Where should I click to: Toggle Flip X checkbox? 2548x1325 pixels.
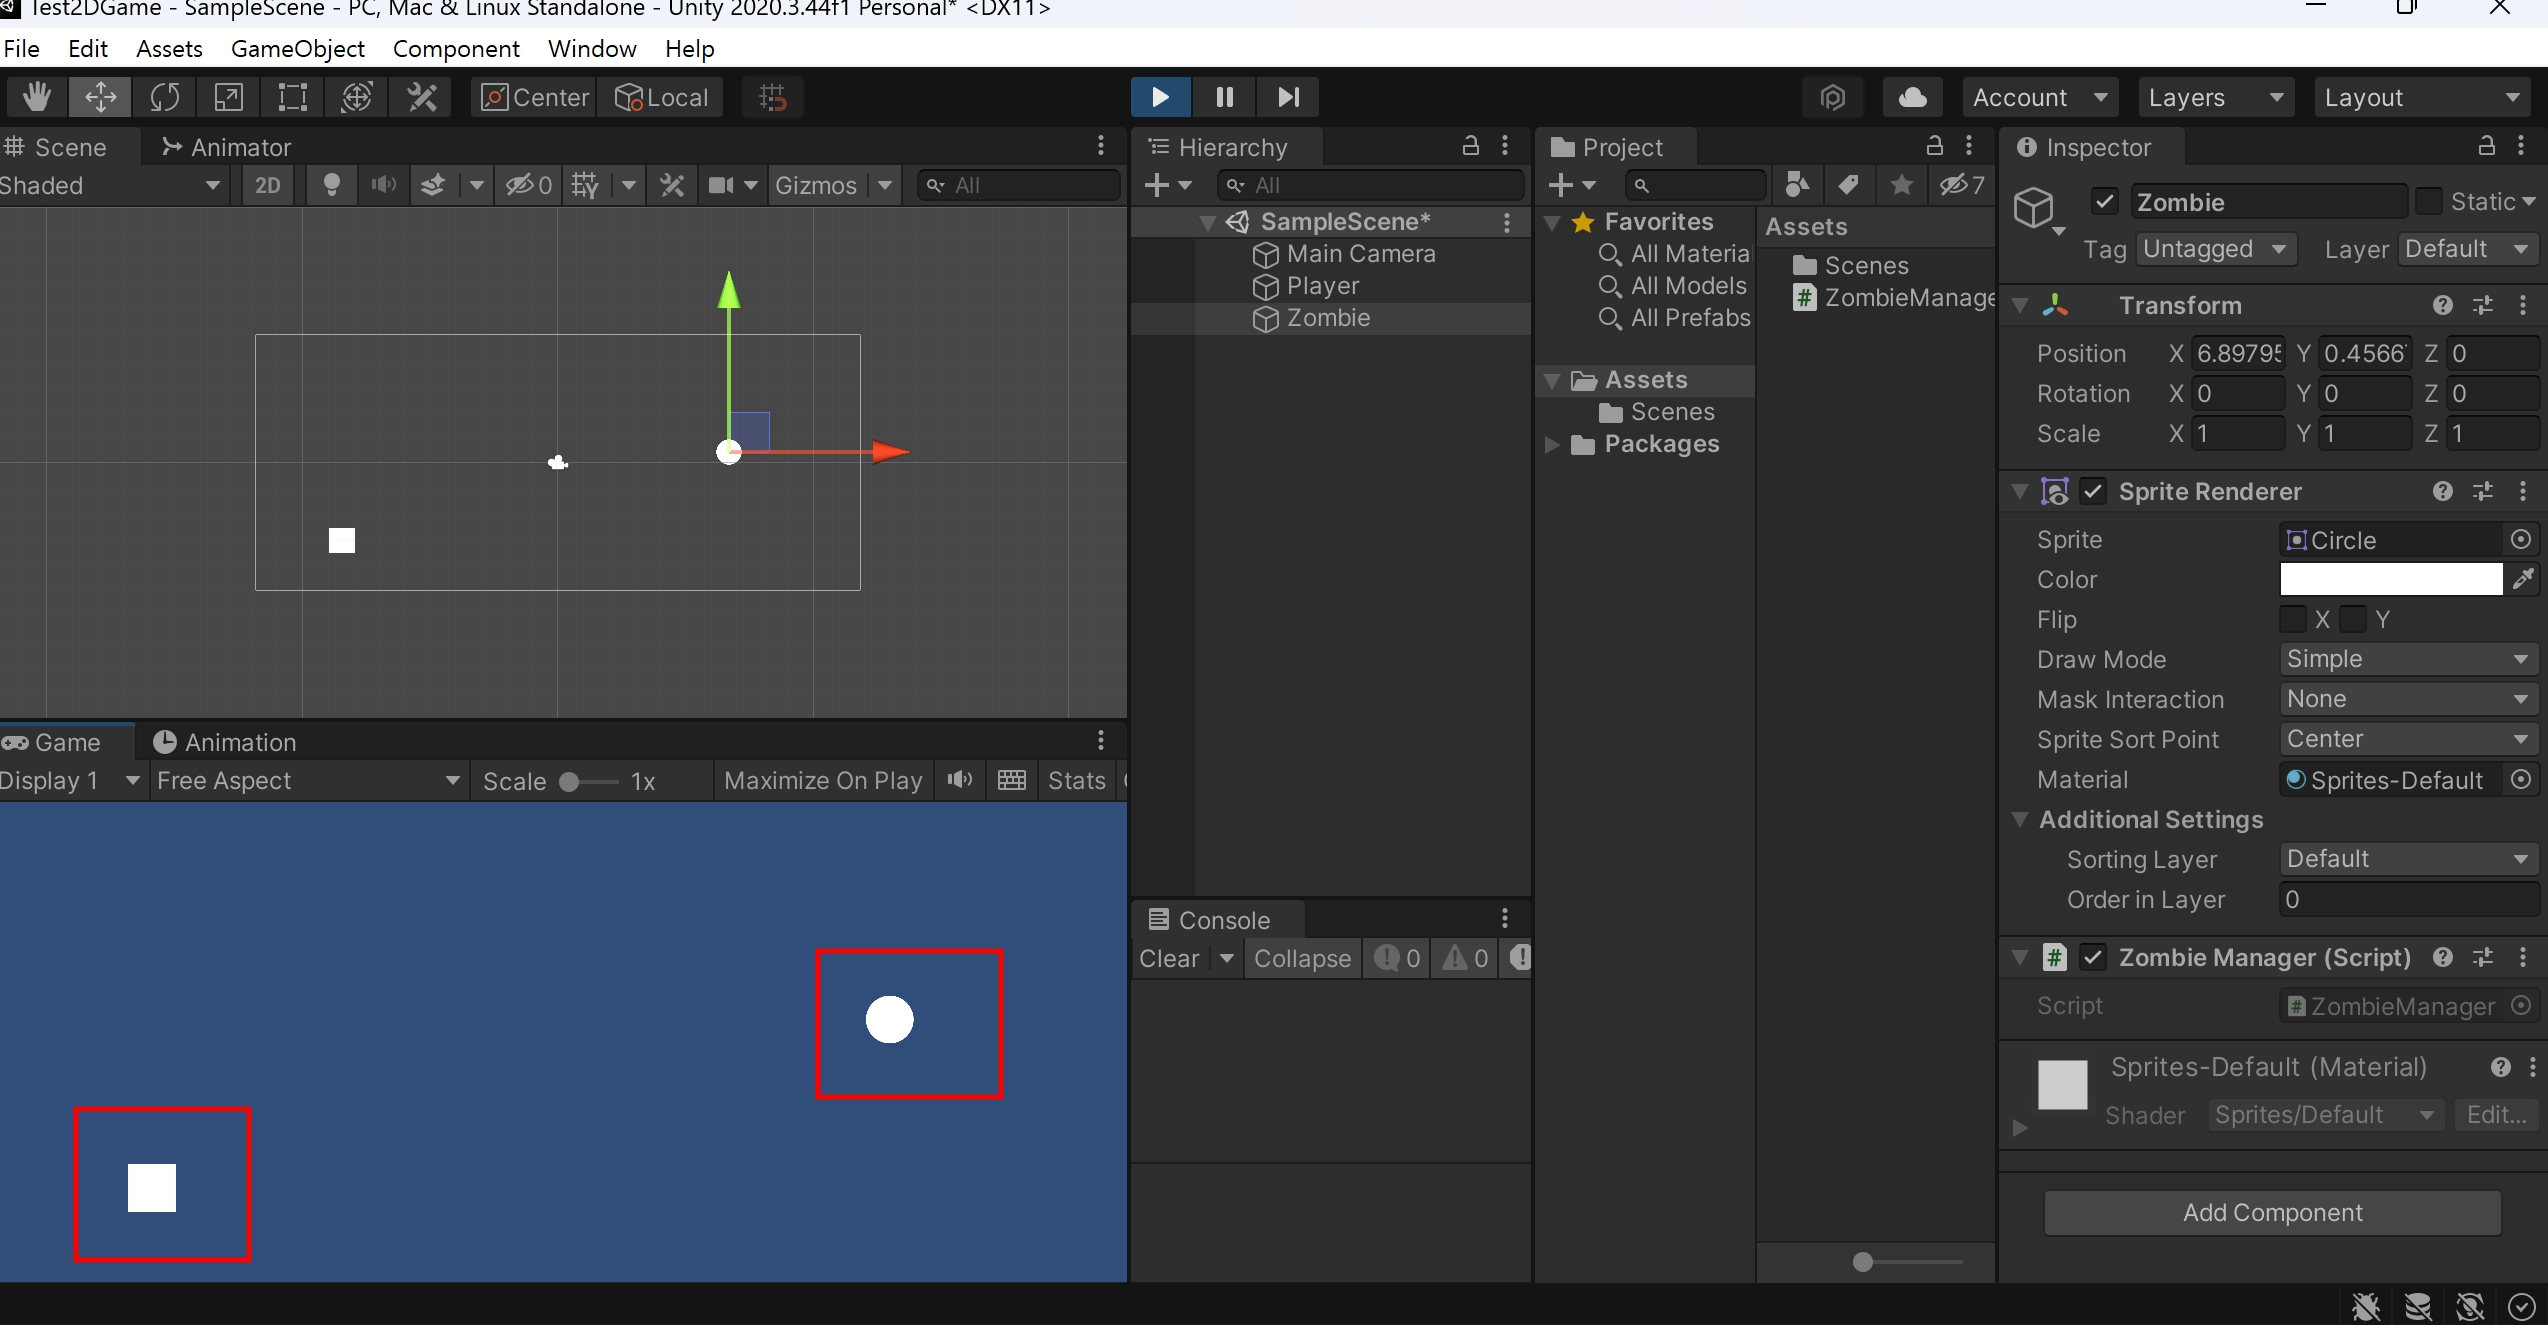click(x=2292, y=619)
